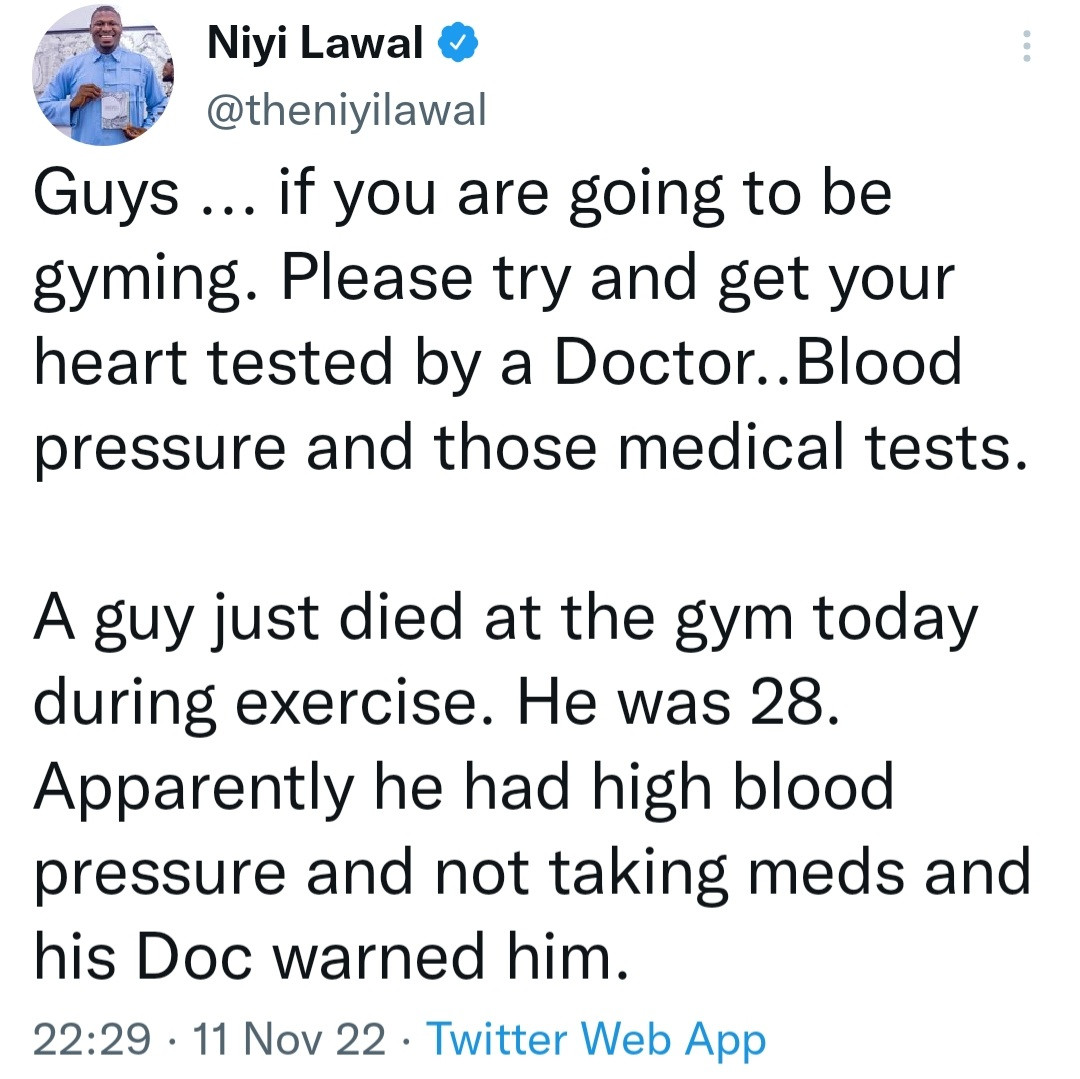Click the text "Doctor..Blood" in the tweet
This screenshot has height=1079, width=1080.
point(757,366)
